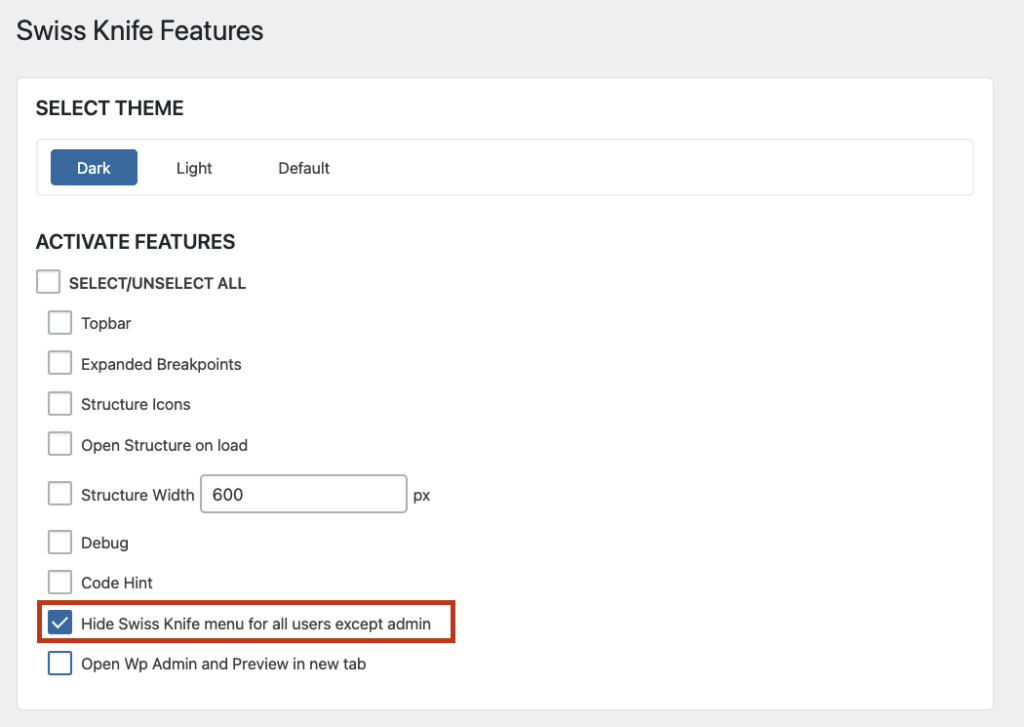The width and height of the screenshot is (1024, 727).
Task: Click the 'SELECT/UNSELECT ALL' label
Action: tap(157, 283)
